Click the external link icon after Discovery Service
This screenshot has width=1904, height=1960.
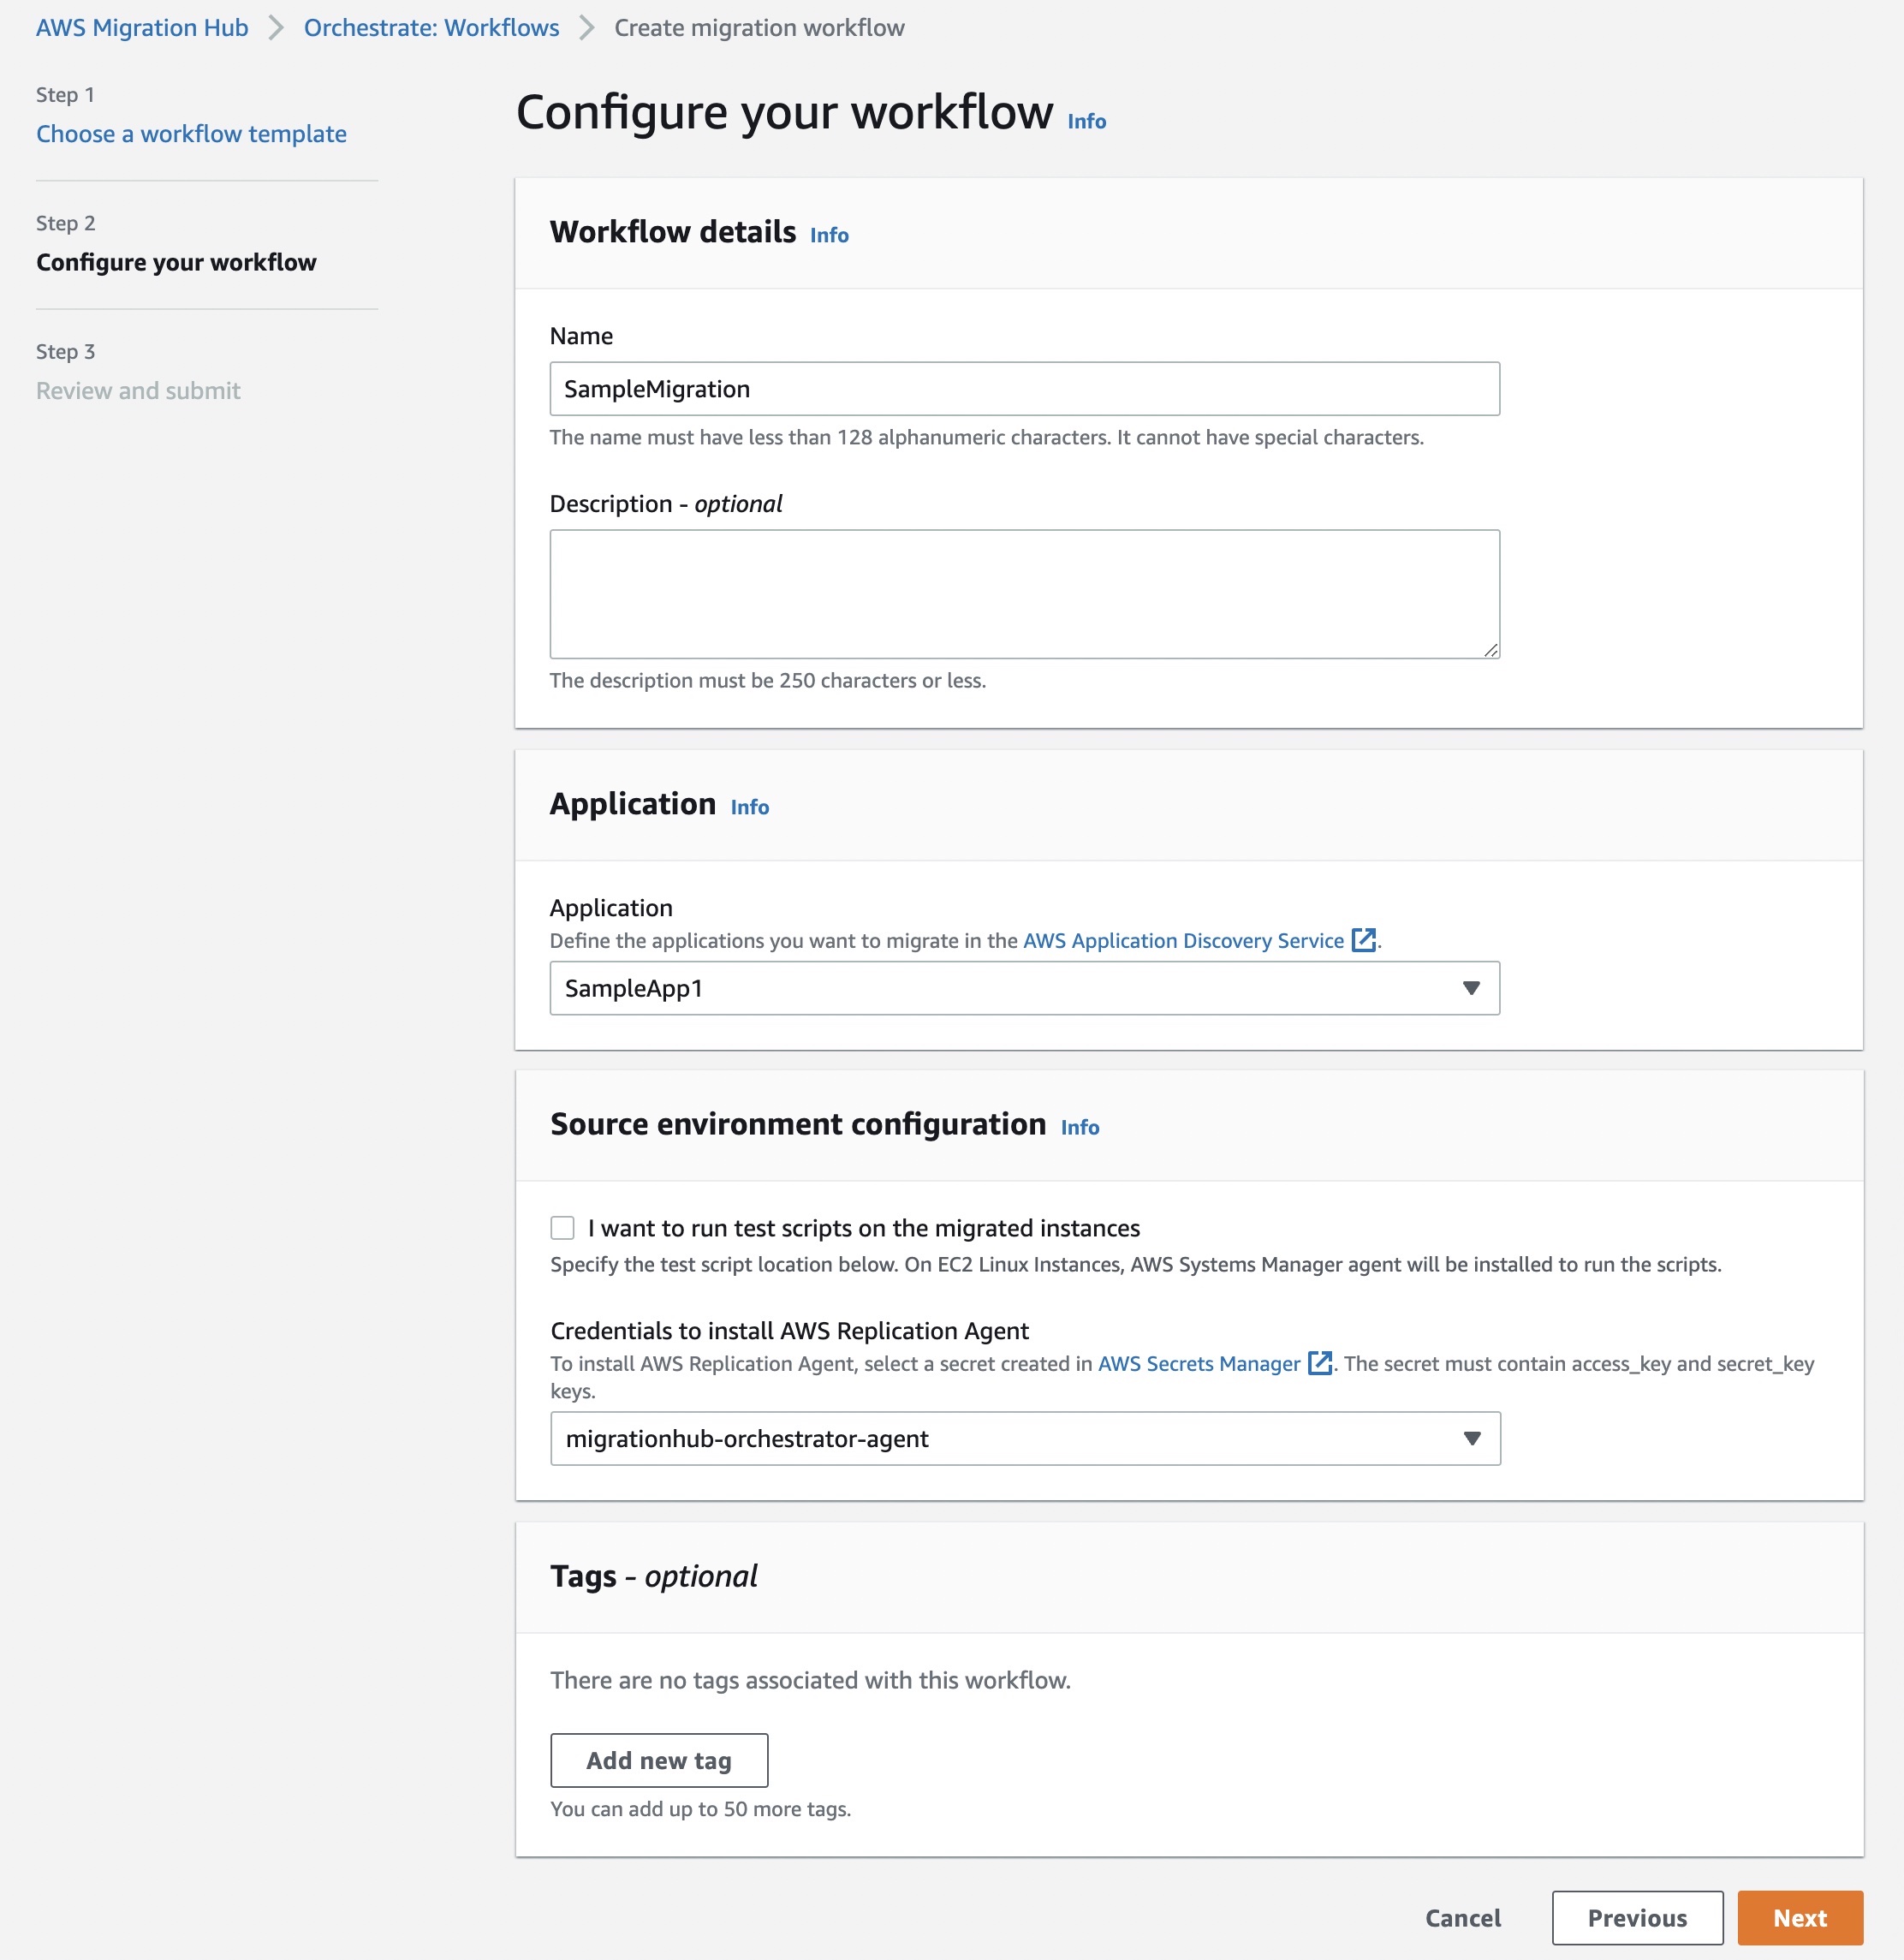1363,940
